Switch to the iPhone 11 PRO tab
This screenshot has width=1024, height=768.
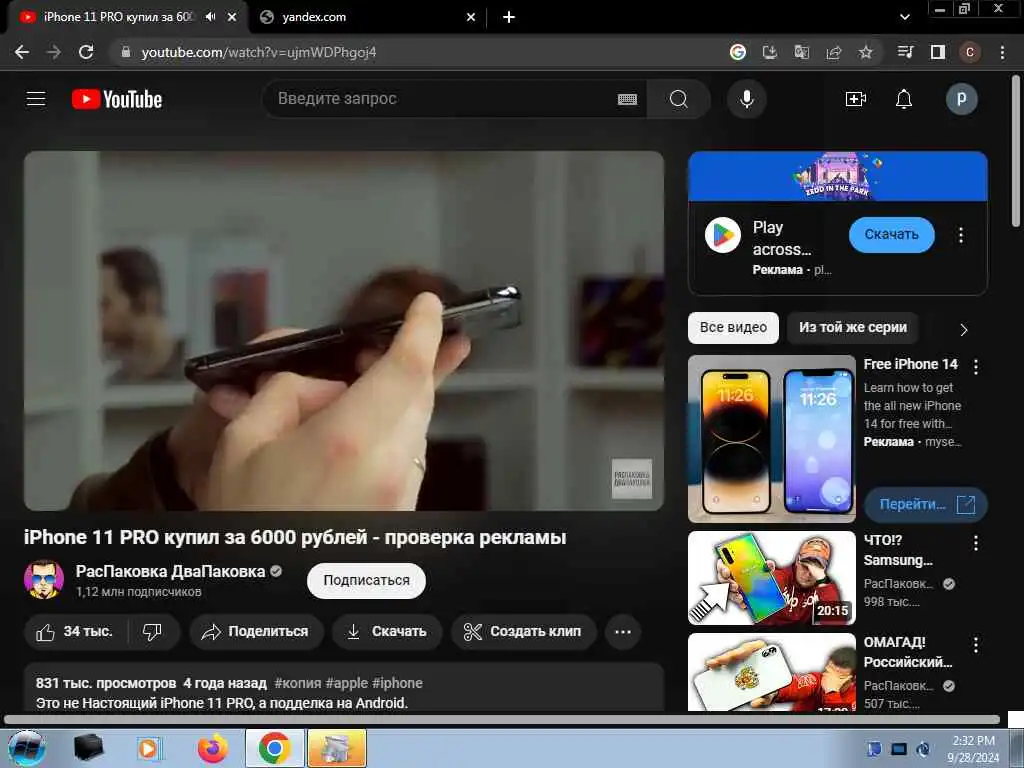click(x=118, y=17)
